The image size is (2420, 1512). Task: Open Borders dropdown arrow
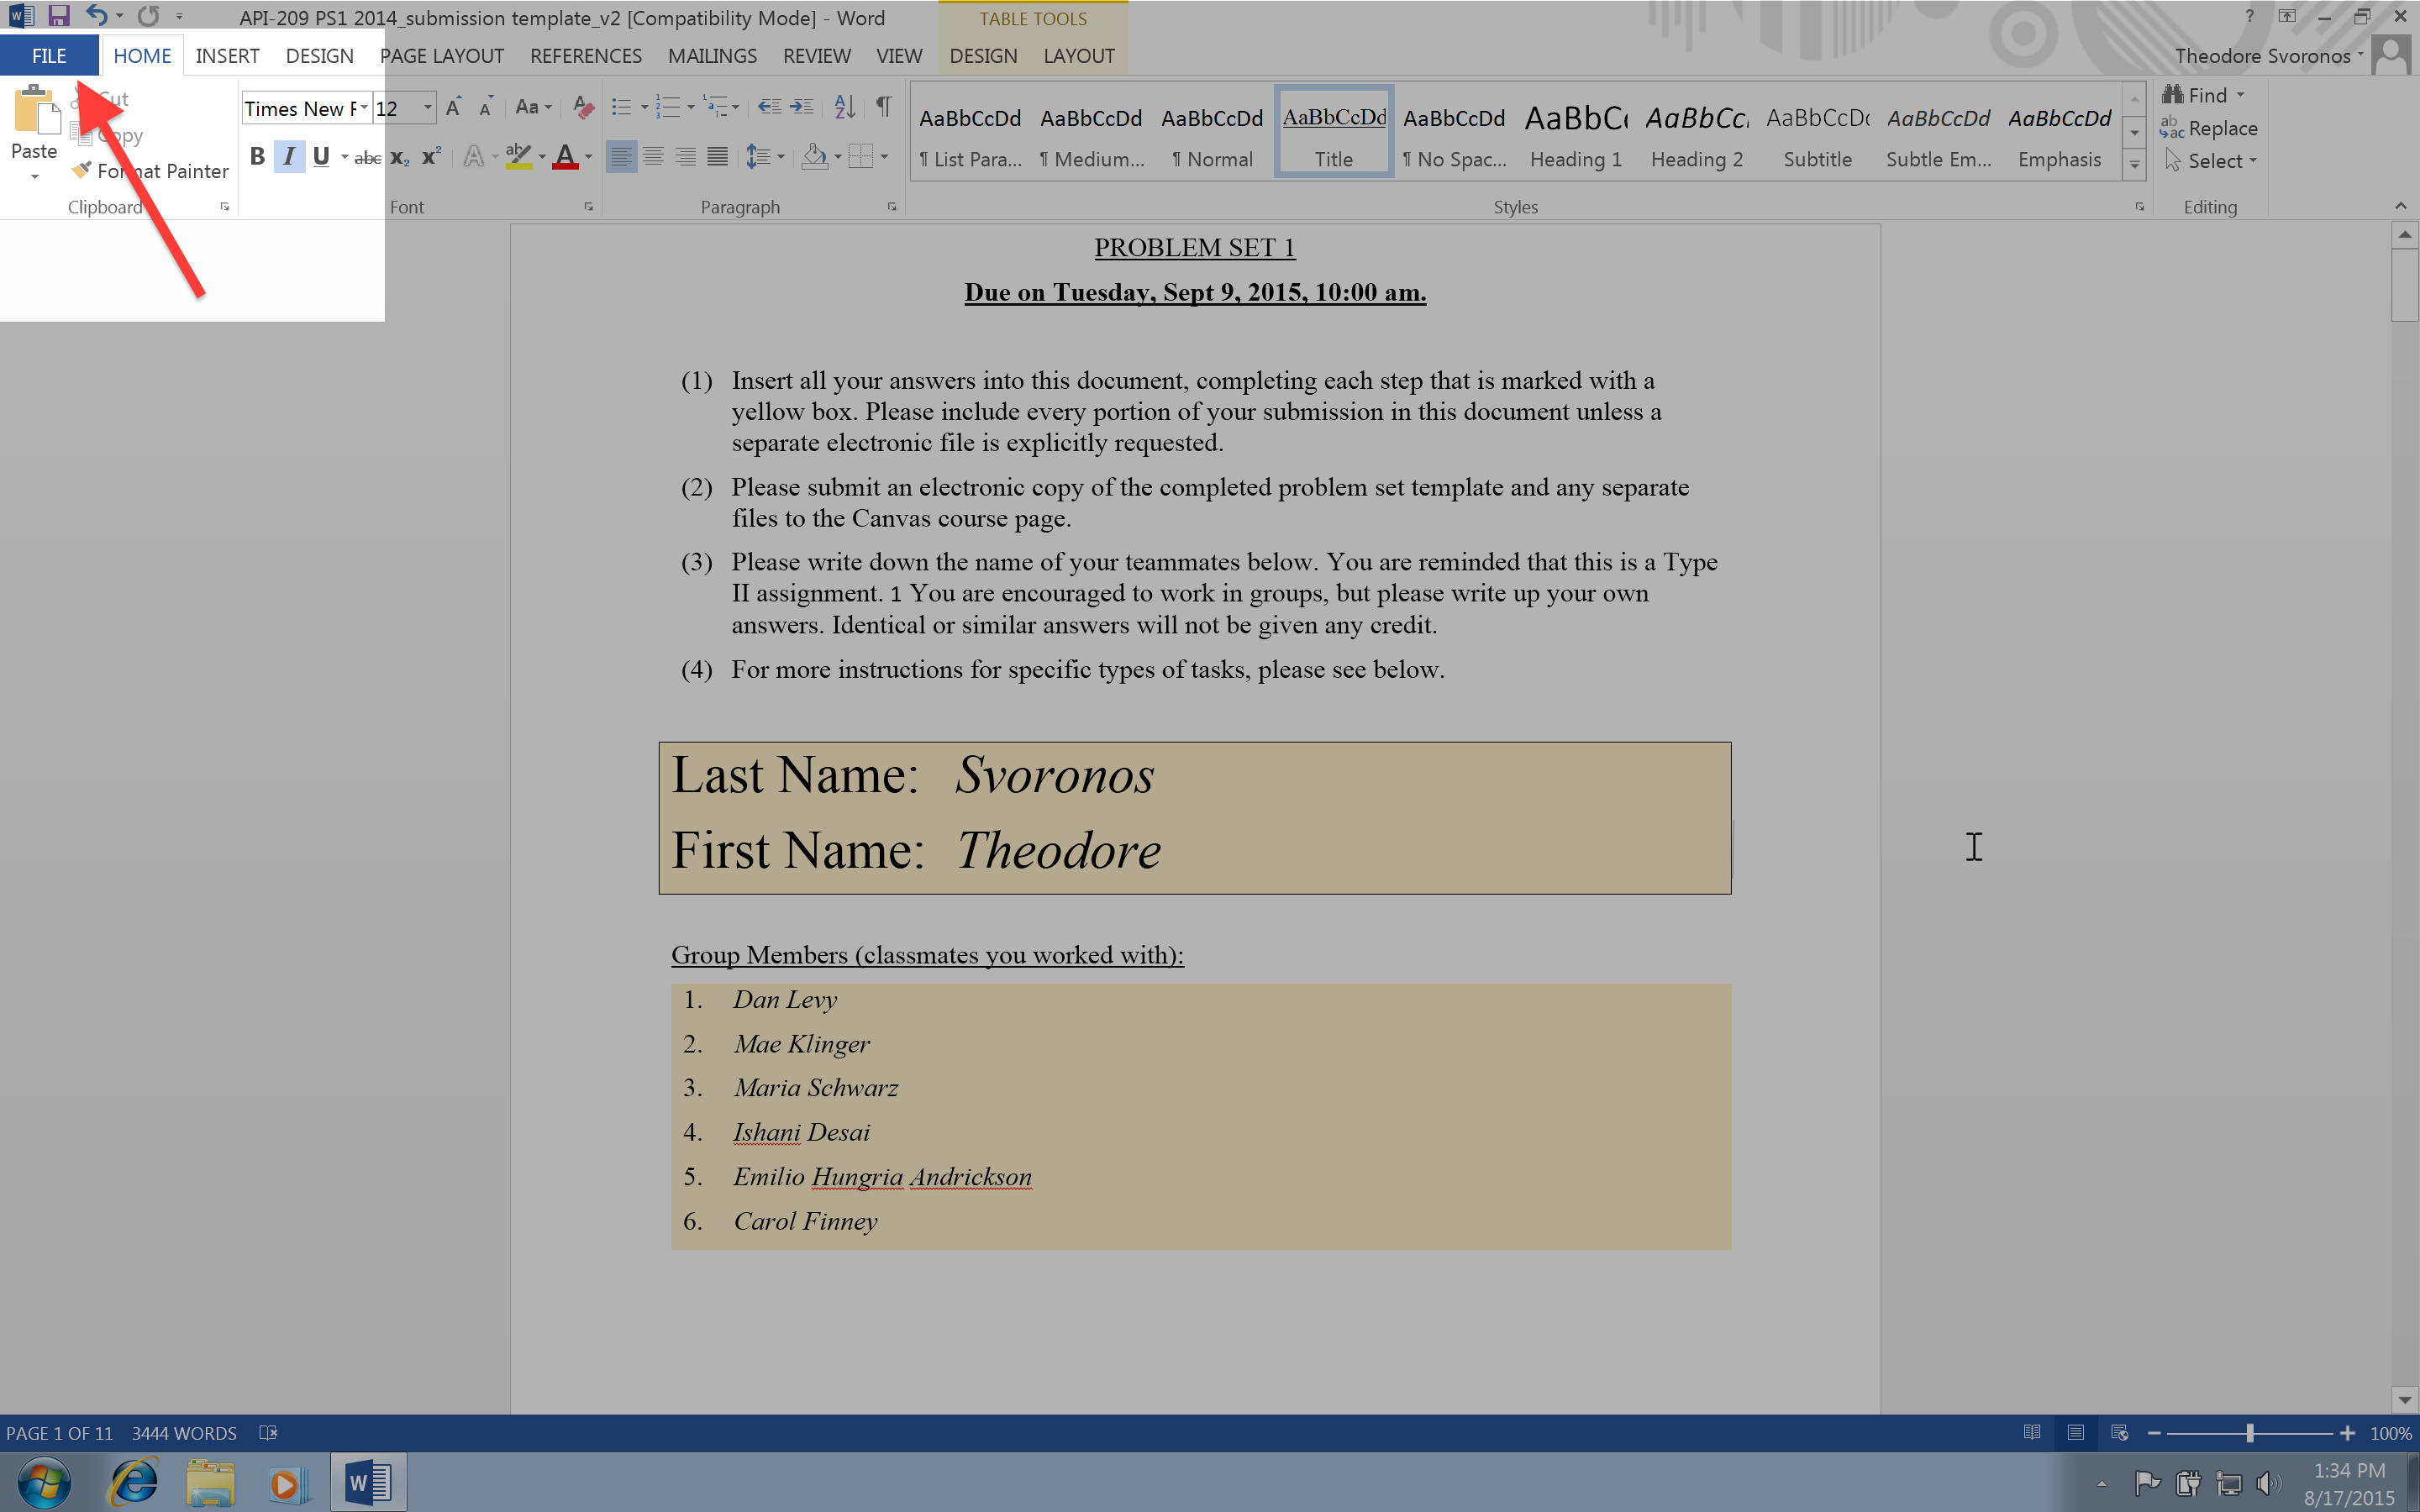884,157
